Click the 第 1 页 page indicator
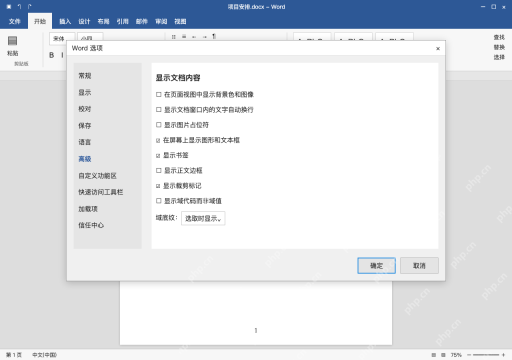The image size is (512, 360). pyautogui.click(x=14, y=355)
